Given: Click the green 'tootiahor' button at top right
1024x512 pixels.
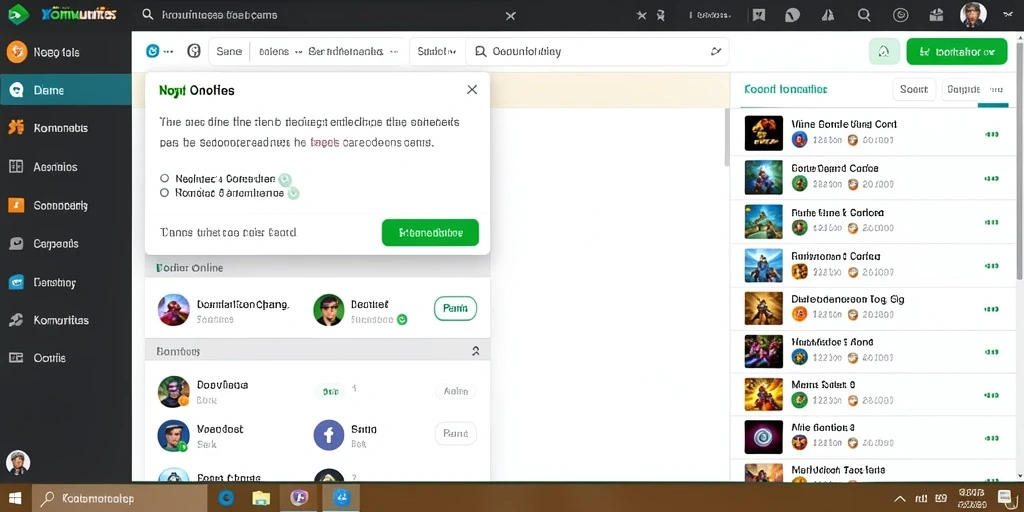Looking at the screenshot, I should coord(957,51).
